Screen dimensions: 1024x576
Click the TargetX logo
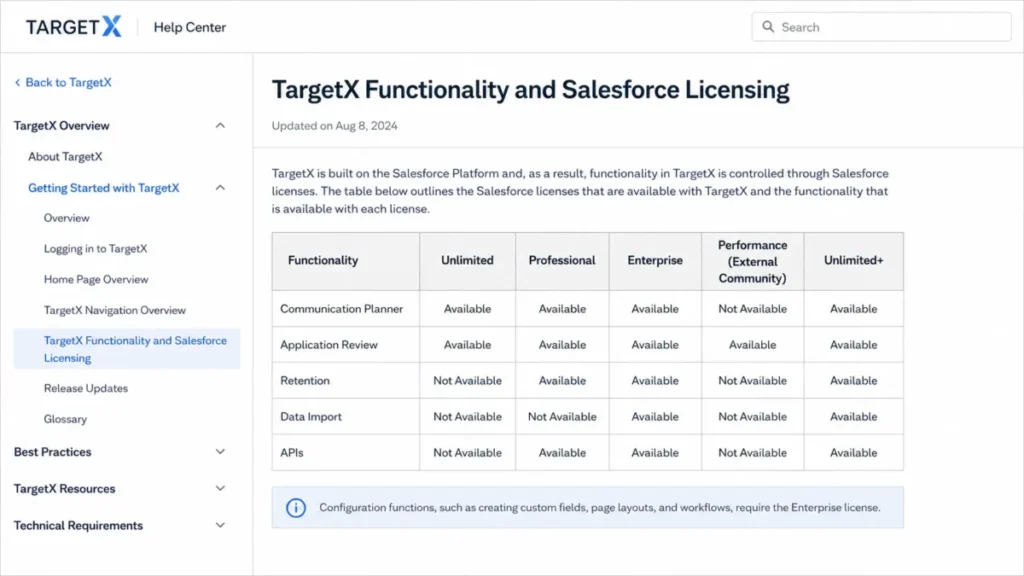click(73, 27)
